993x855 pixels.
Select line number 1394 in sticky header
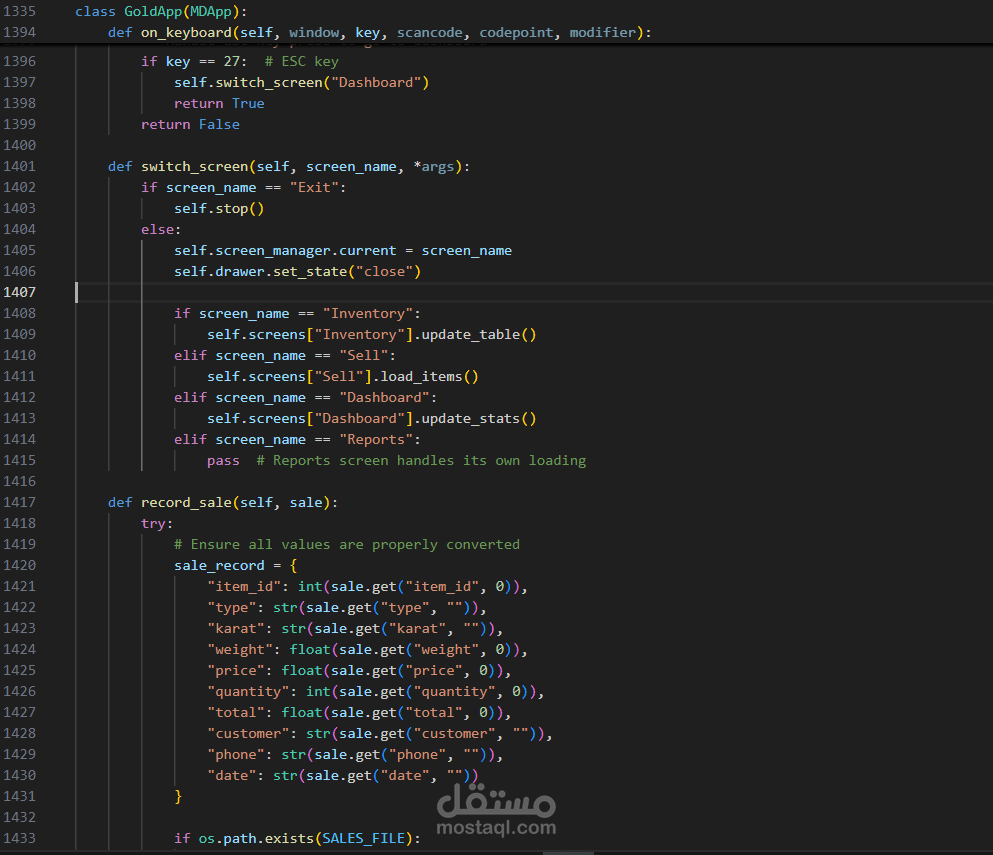20,32
